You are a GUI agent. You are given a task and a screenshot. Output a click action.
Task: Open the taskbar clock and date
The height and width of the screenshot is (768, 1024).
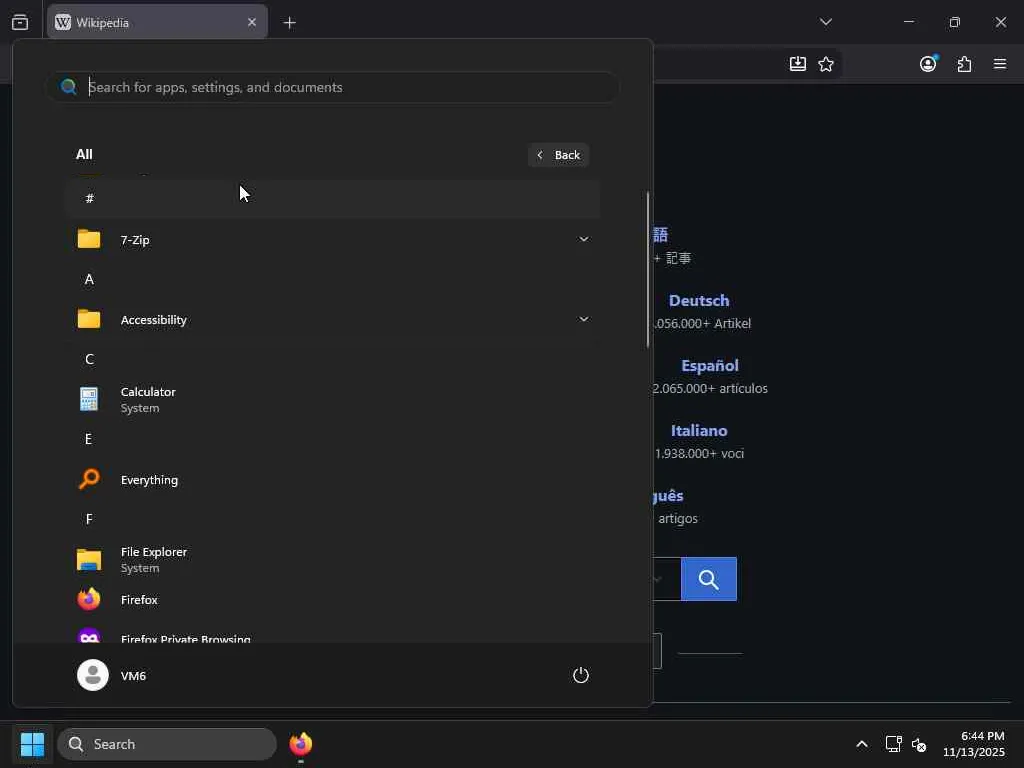coord(974,744)
